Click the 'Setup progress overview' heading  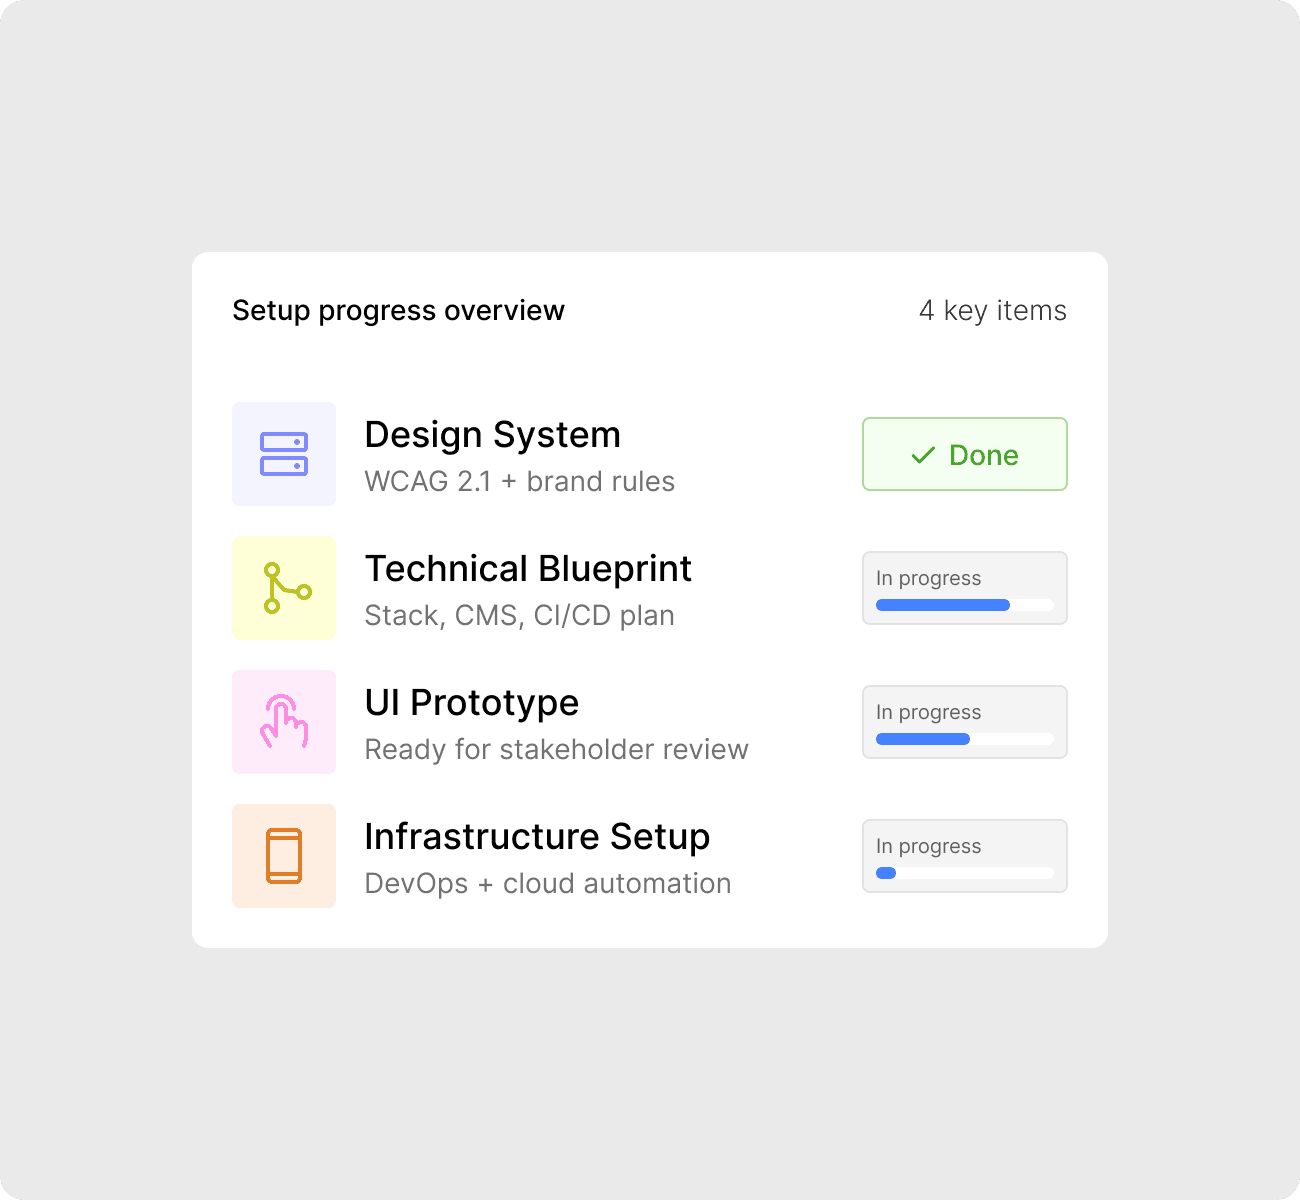point(398,311)
